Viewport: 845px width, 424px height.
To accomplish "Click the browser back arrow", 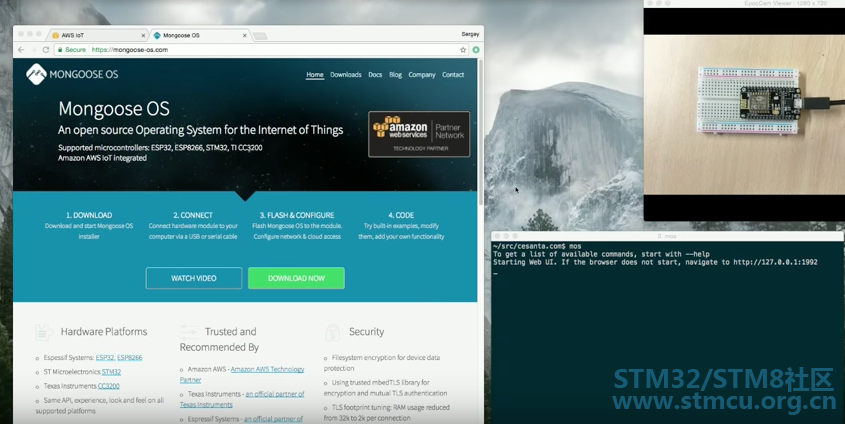I will point(21,50).
